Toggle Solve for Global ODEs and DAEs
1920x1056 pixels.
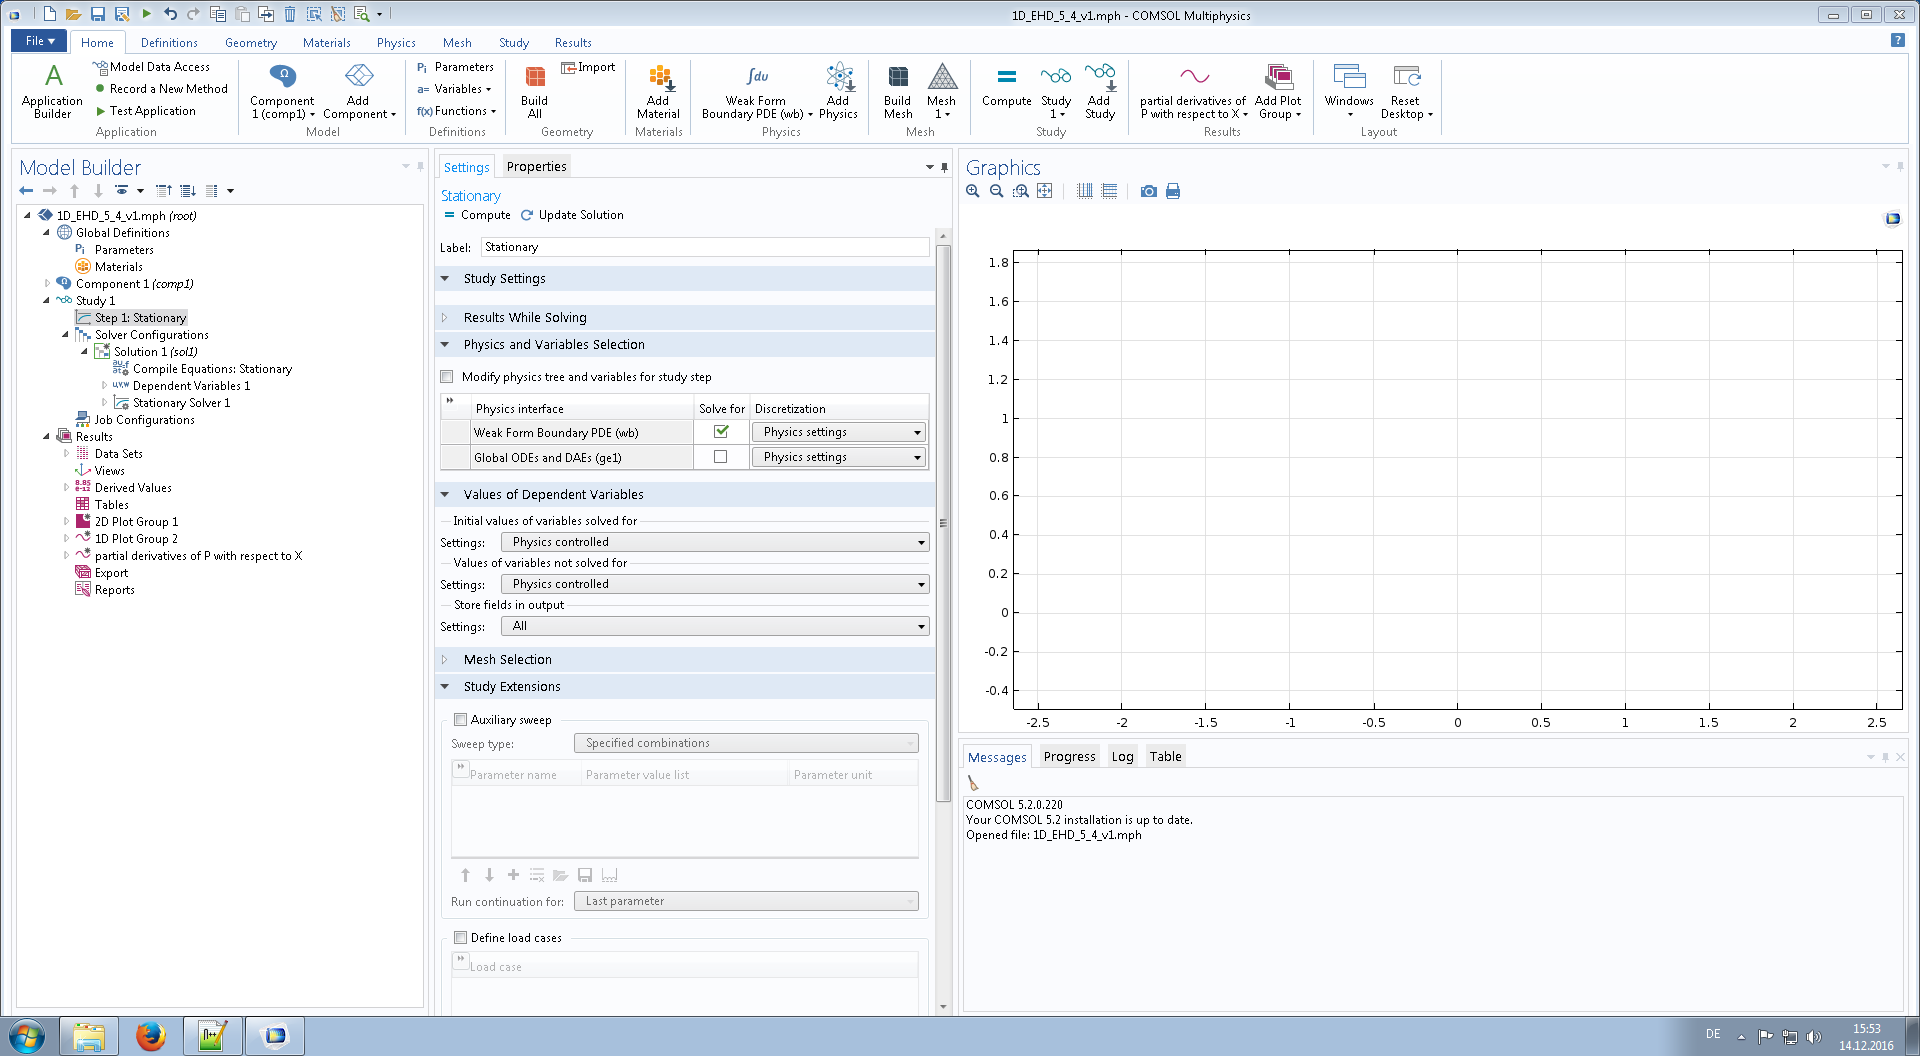click(720, 457)
